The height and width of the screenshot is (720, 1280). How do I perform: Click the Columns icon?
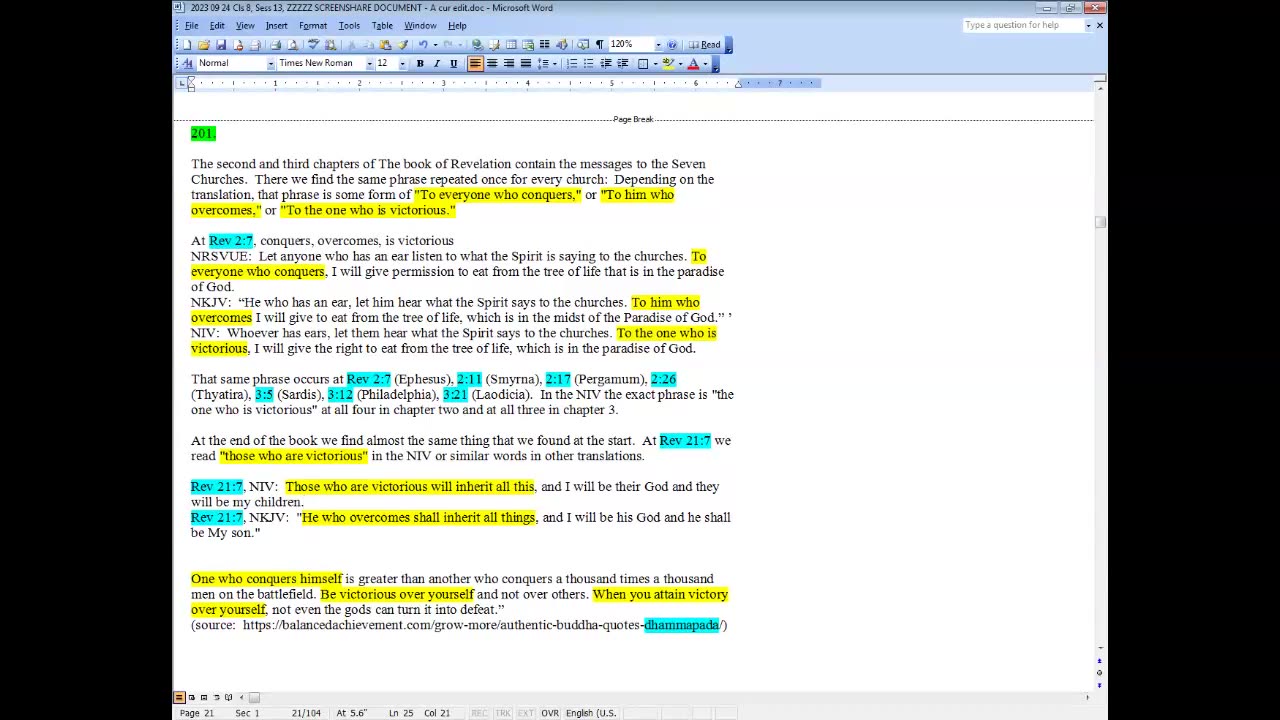coord(545,44)
